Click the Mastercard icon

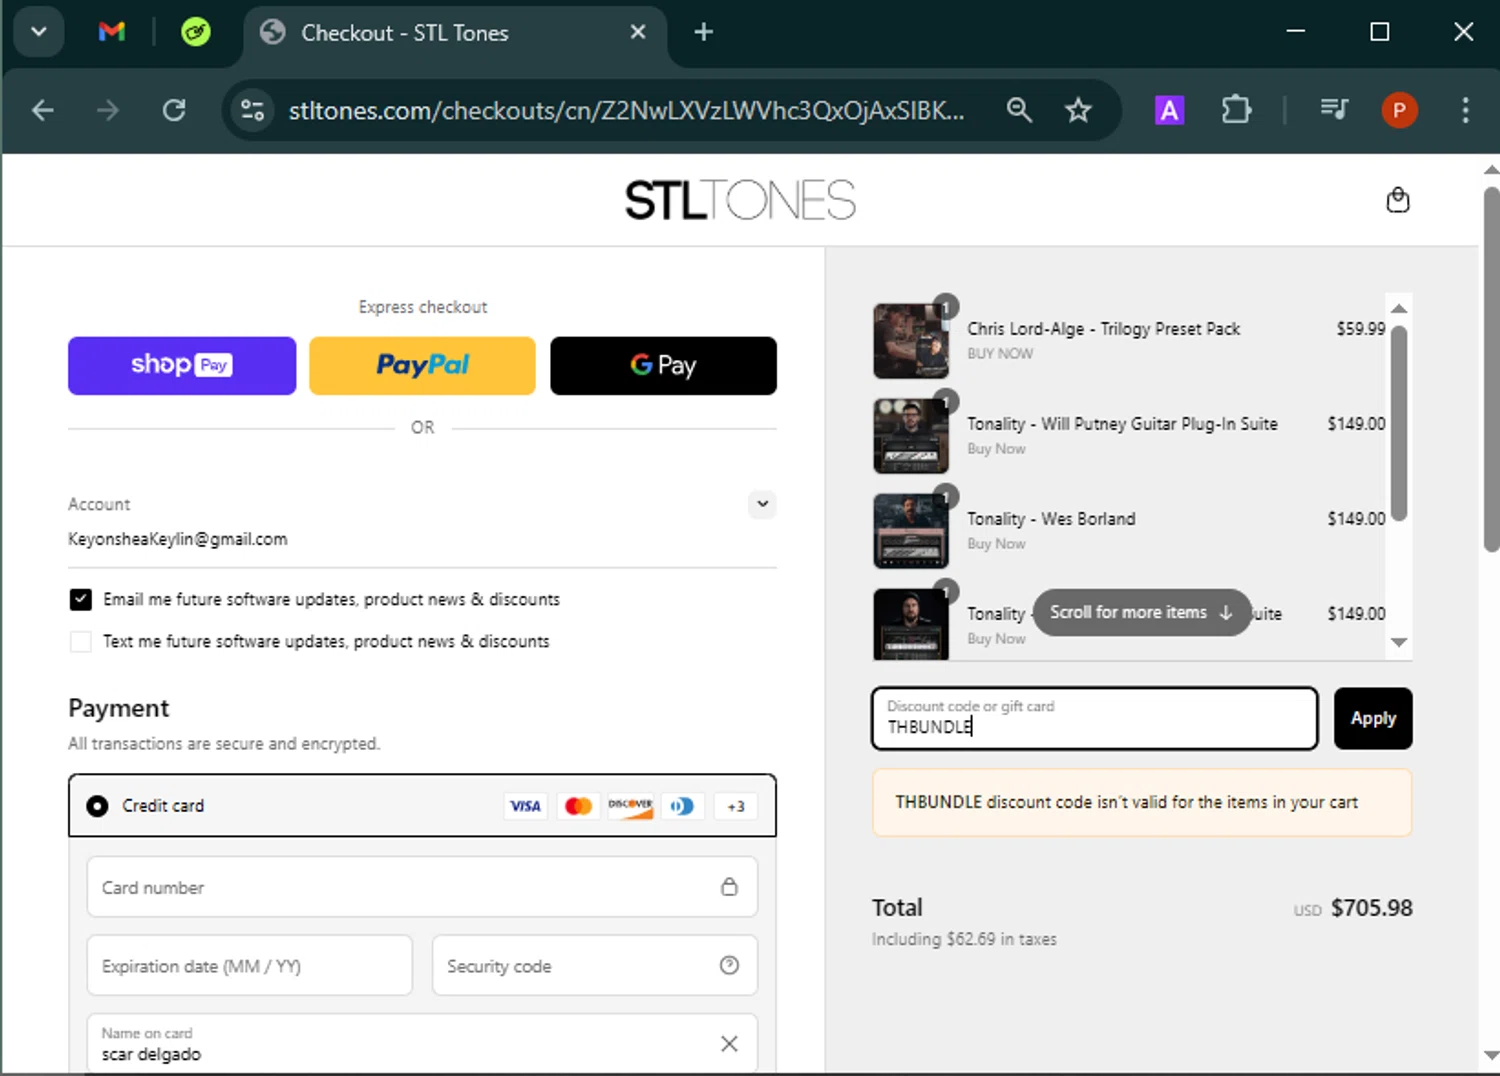(x=578, y=806)
